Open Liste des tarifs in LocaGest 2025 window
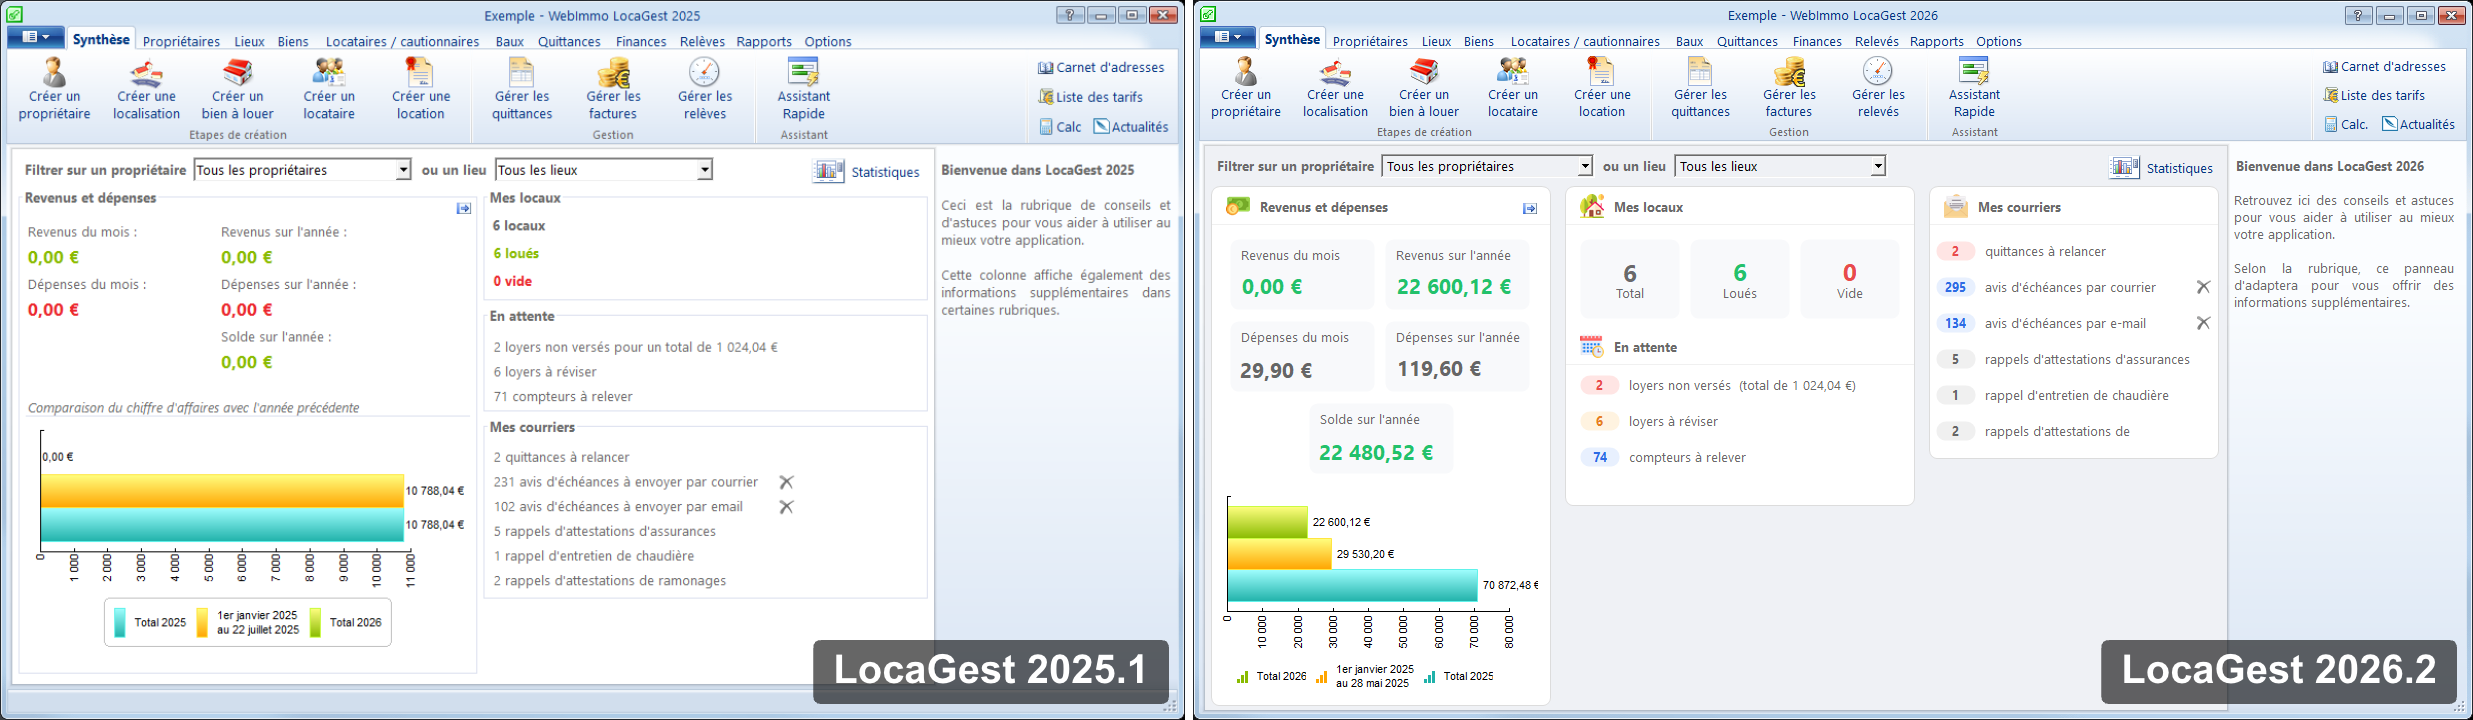The image size is (2473, 720). click(1090, 97)
